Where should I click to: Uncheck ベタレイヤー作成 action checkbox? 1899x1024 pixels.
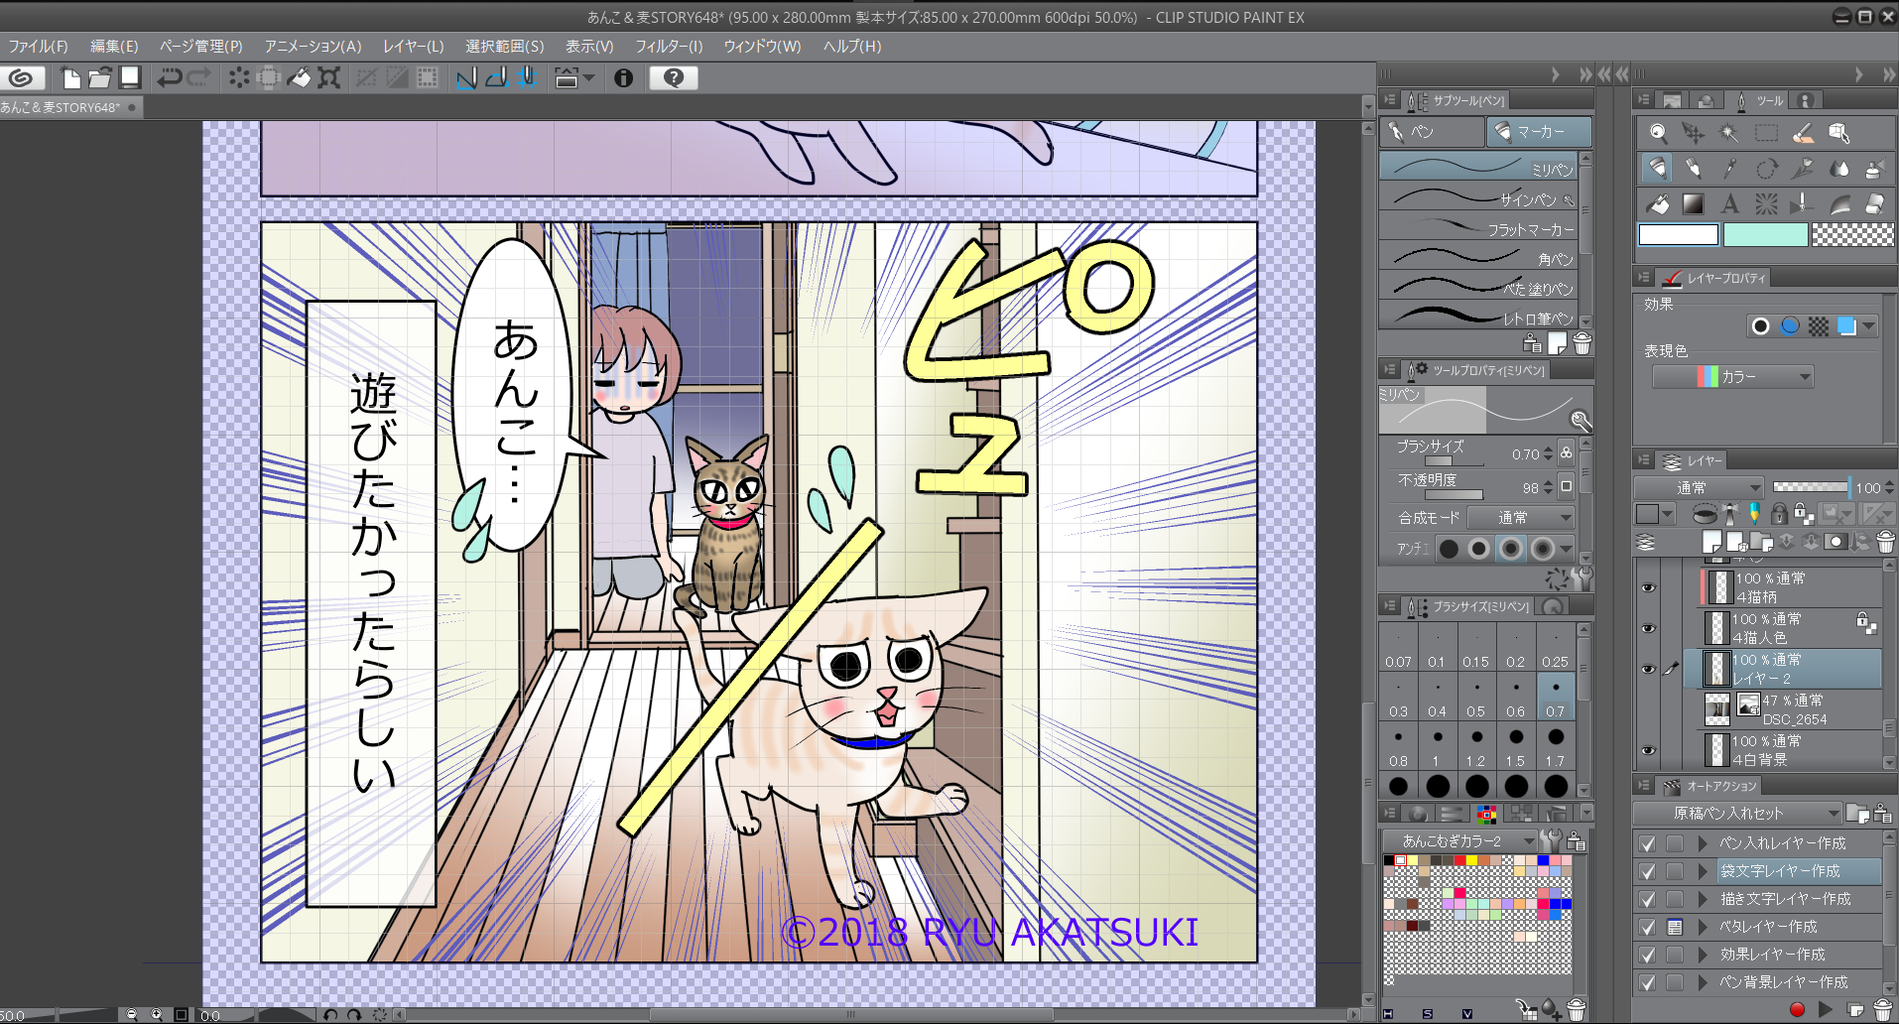[1647, 927]
